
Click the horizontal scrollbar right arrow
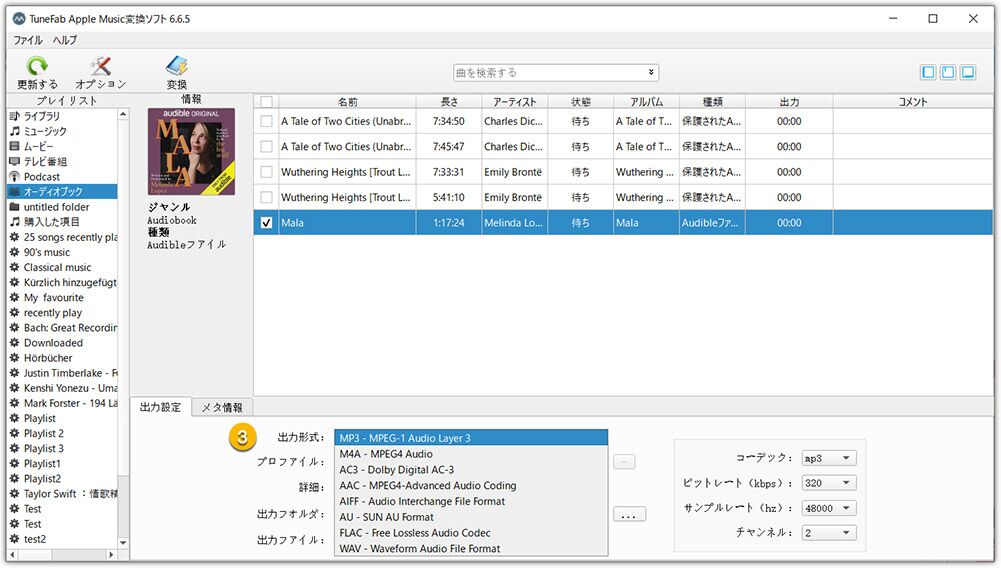click(111, 555)
